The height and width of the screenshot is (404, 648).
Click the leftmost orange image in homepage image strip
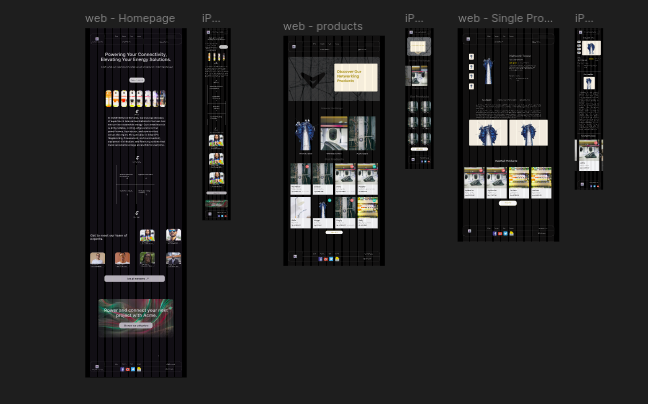pos(108,99)
